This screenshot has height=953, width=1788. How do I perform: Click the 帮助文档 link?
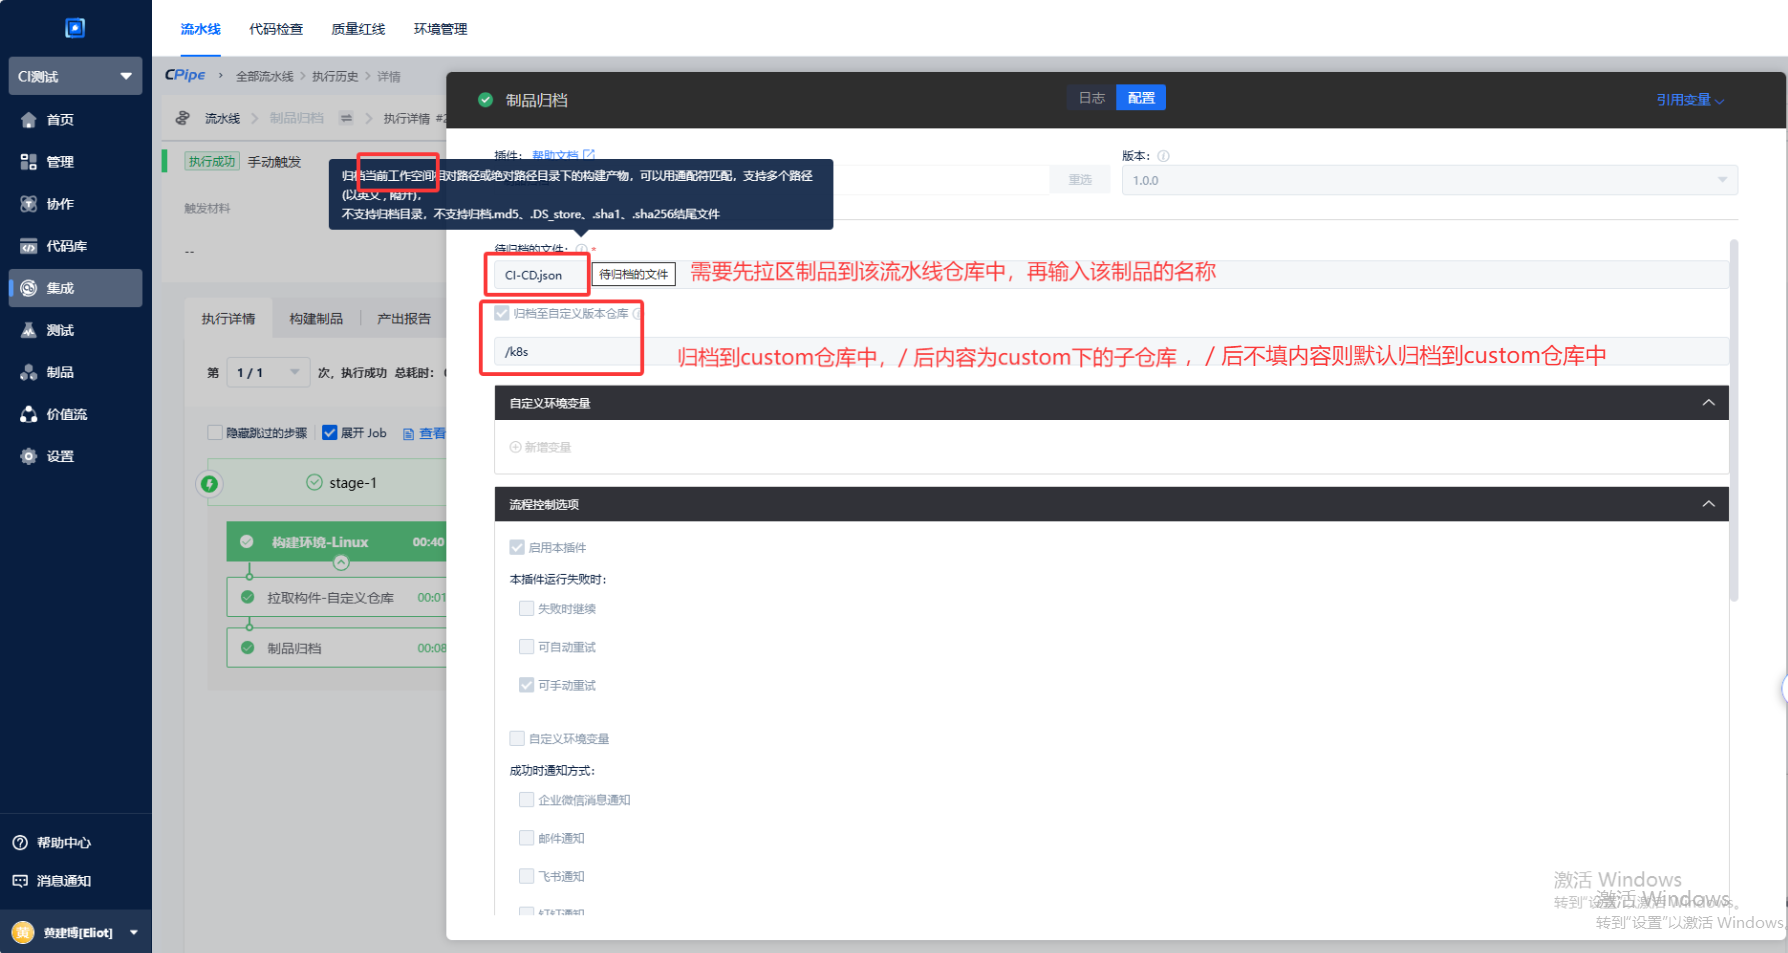pos(555,155)
